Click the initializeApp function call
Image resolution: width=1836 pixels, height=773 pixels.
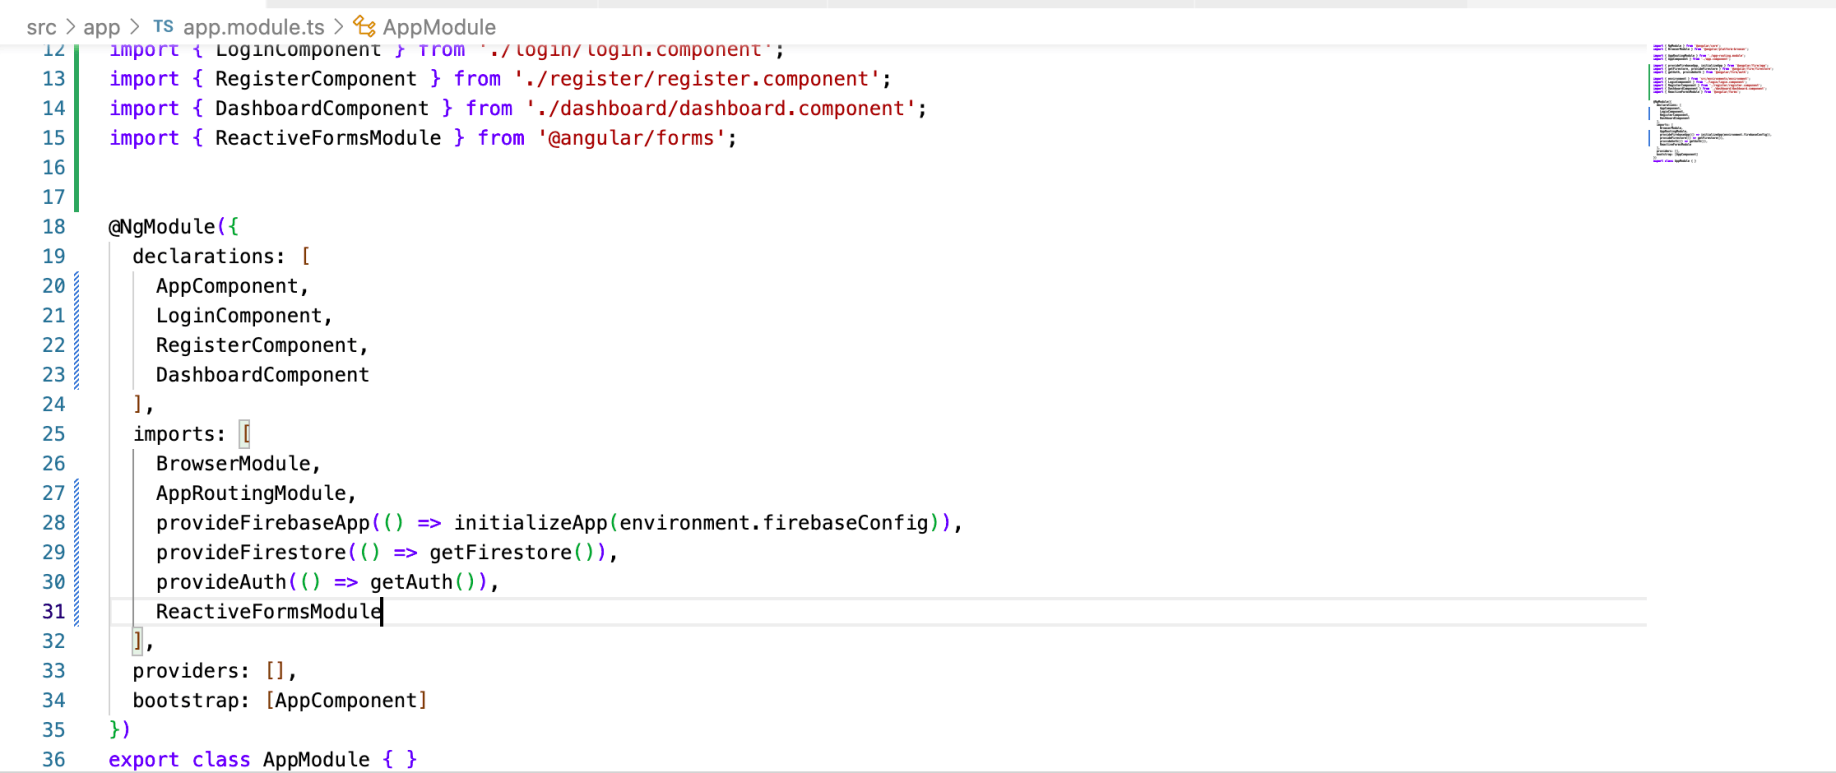[530, 523]
